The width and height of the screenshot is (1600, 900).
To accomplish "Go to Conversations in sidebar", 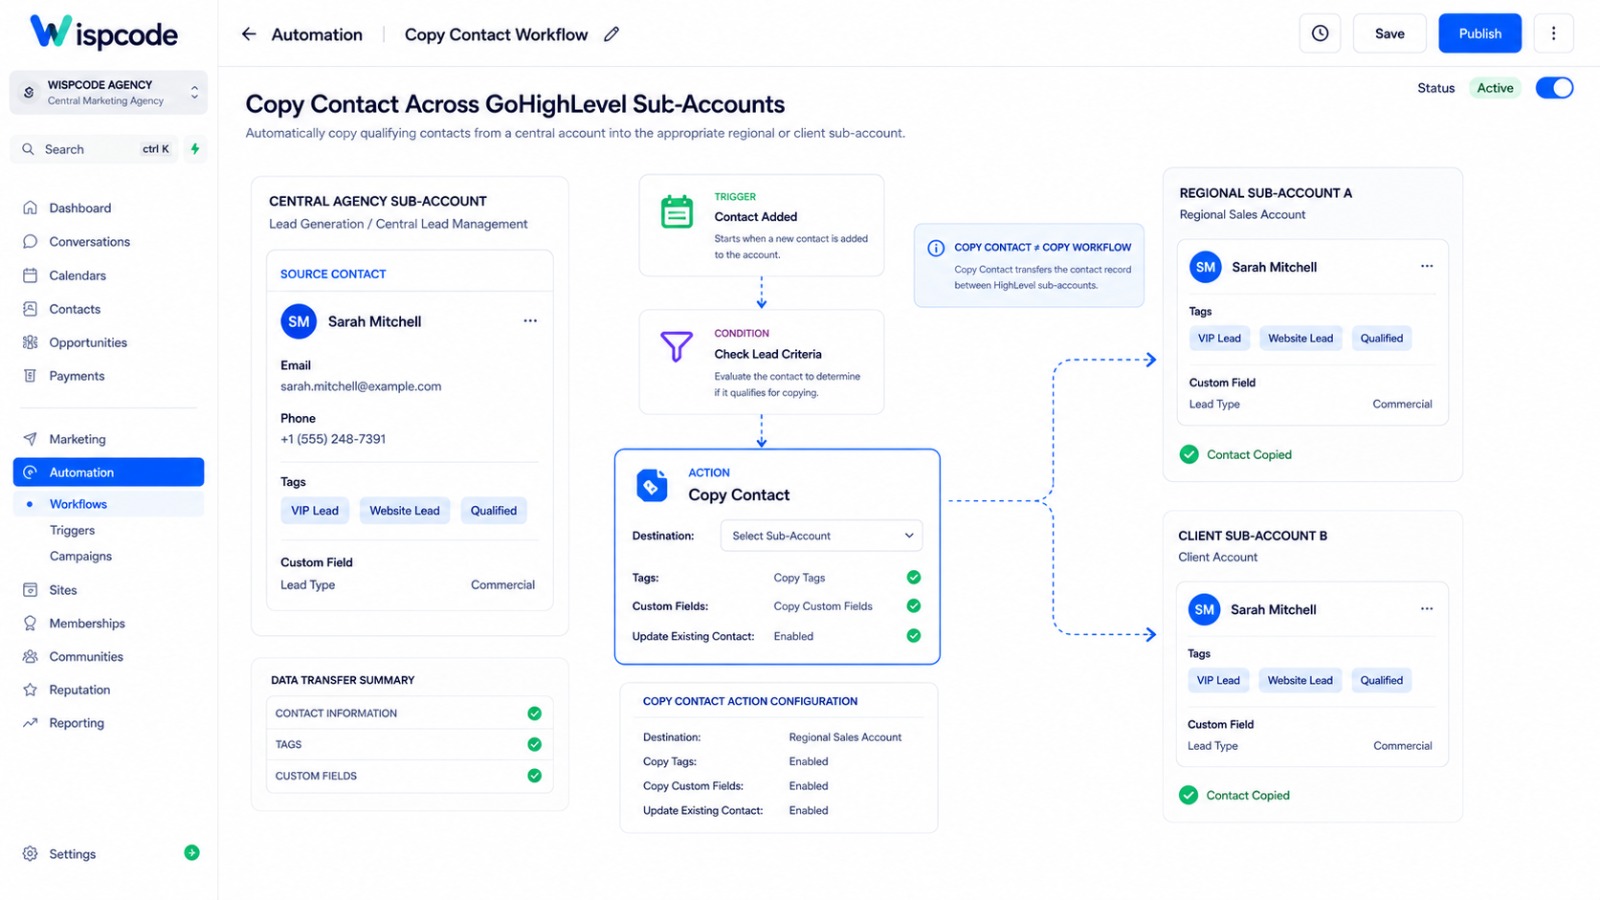I will point(90,242).
